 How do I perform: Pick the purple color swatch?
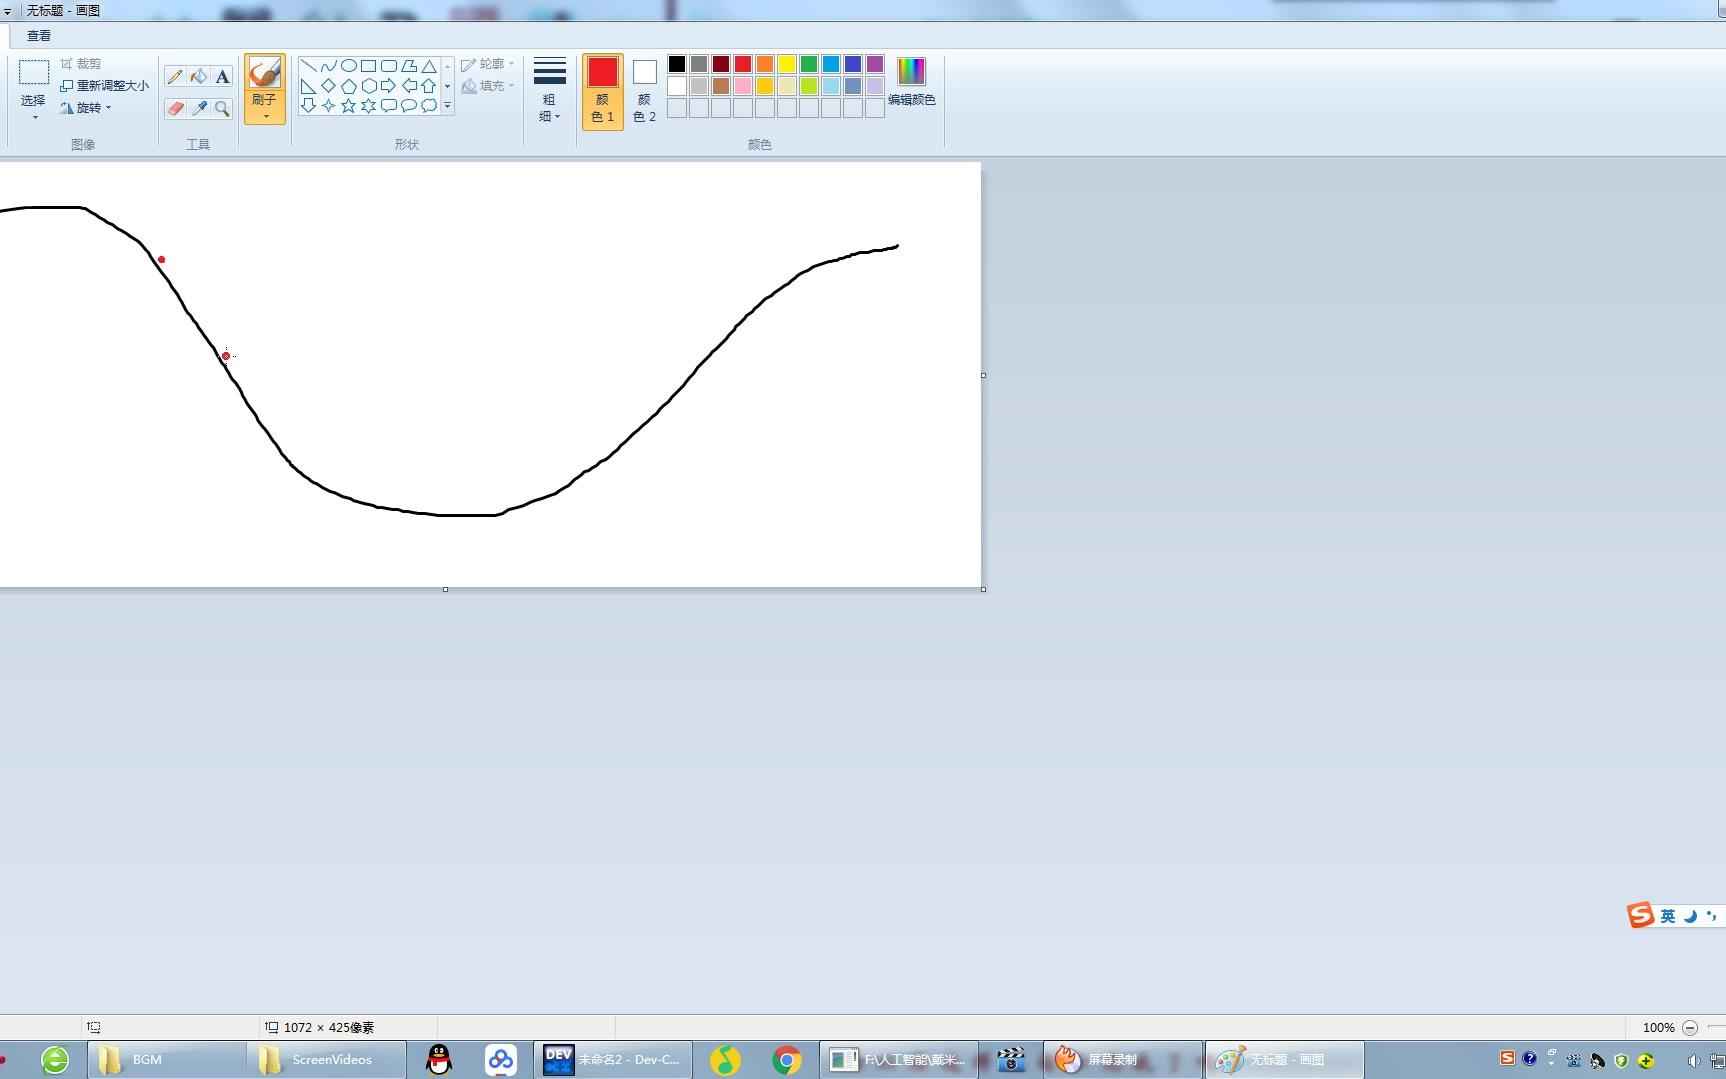click(x=875, y=64)
